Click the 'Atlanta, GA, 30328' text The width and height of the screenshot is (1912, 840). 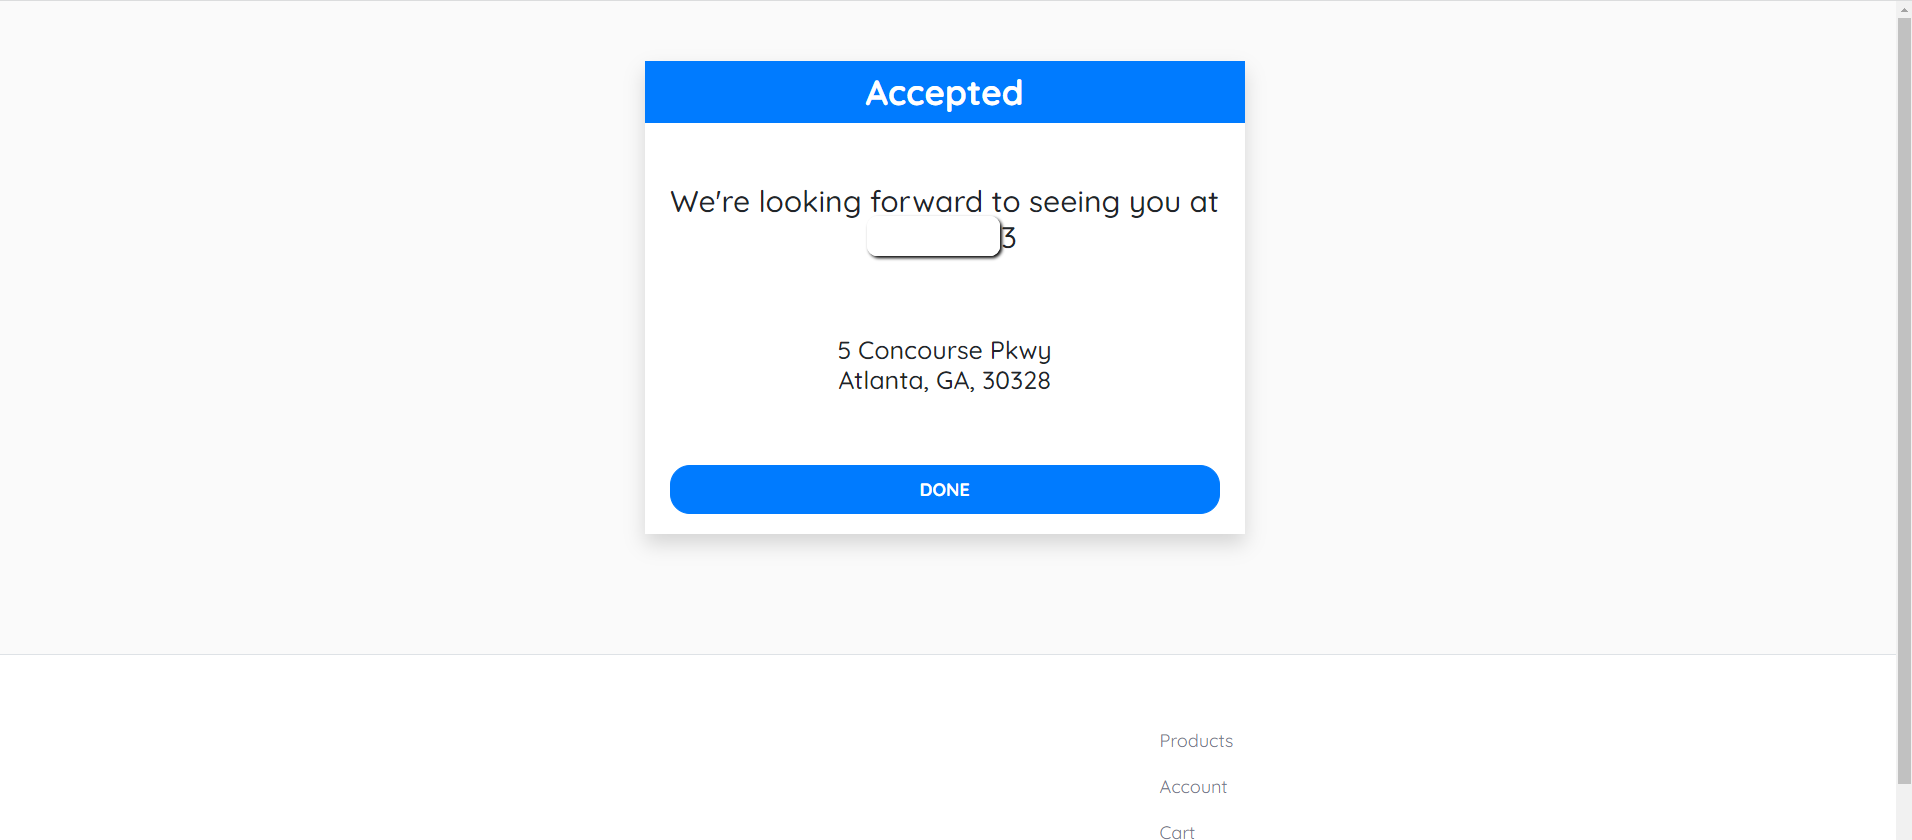[x=944, y=381]
